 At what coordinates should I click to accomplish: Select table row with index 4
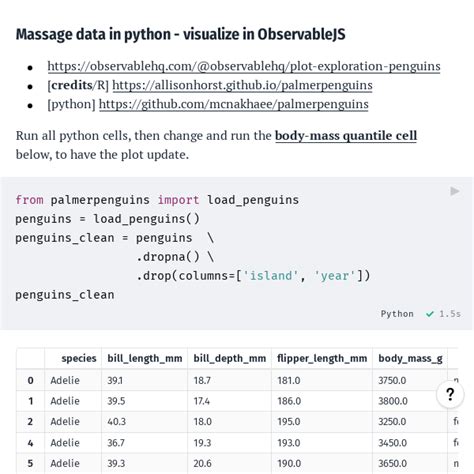click(x=237, y=443)
